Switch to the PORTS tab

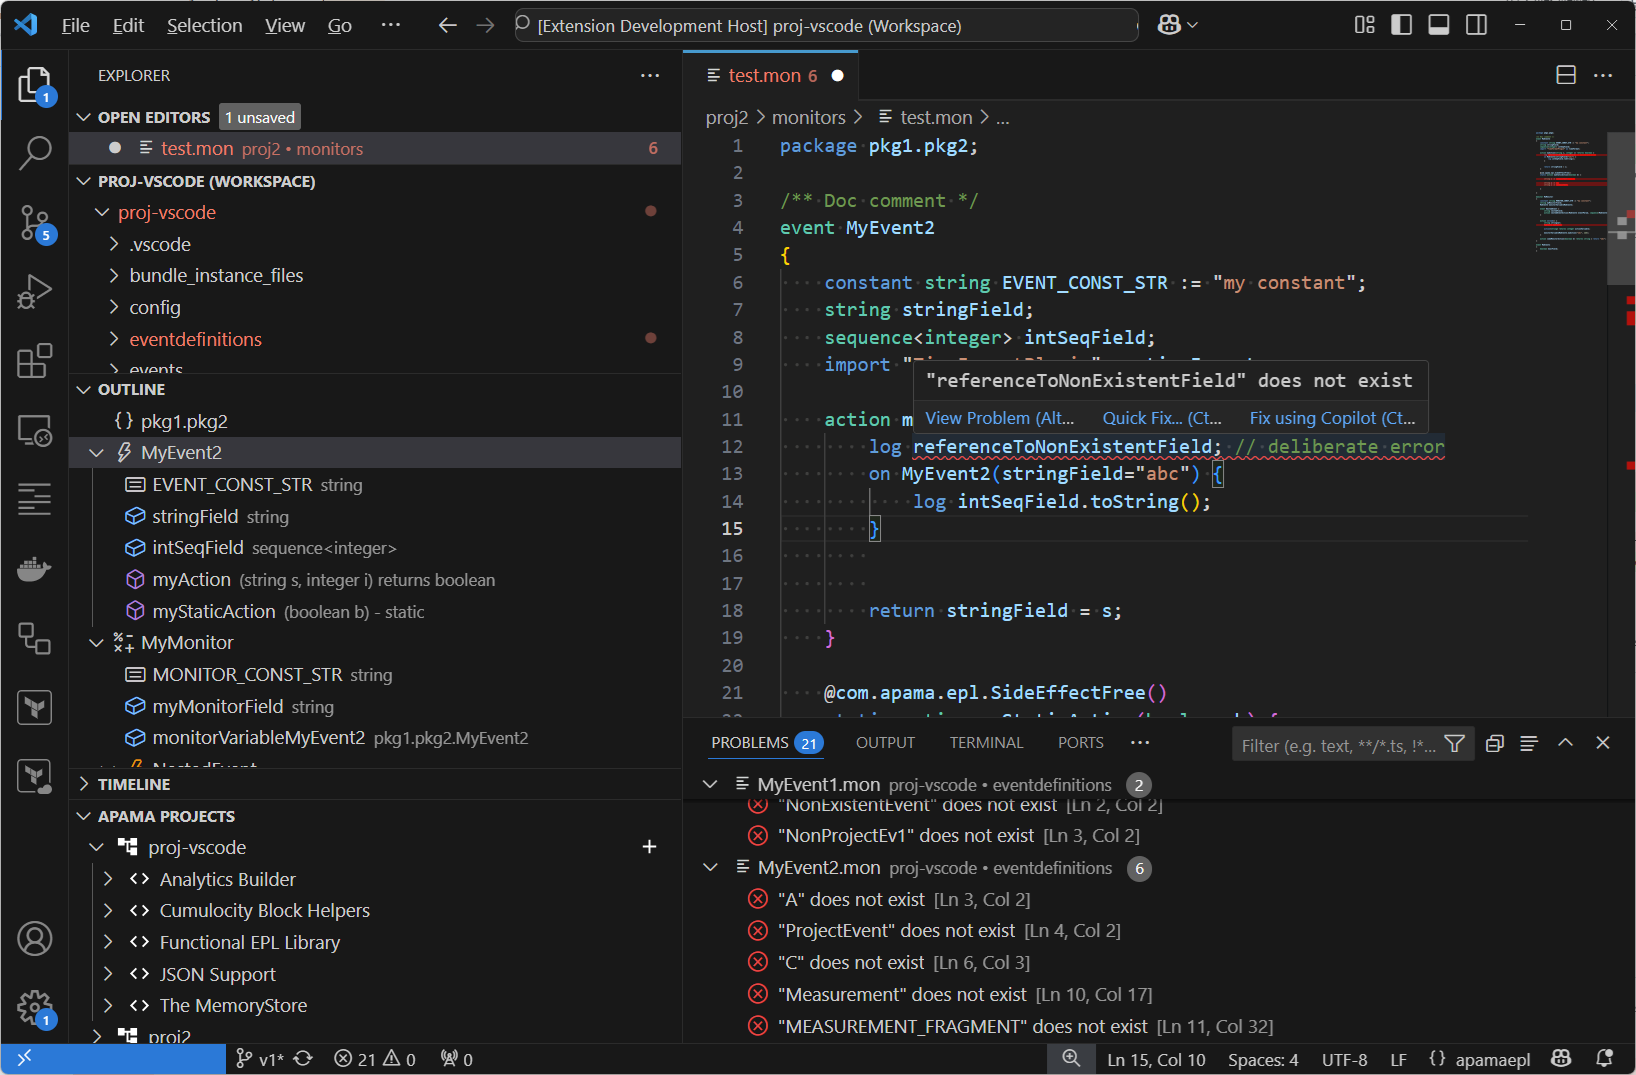pyautogui.click(x=1081, y=742)
